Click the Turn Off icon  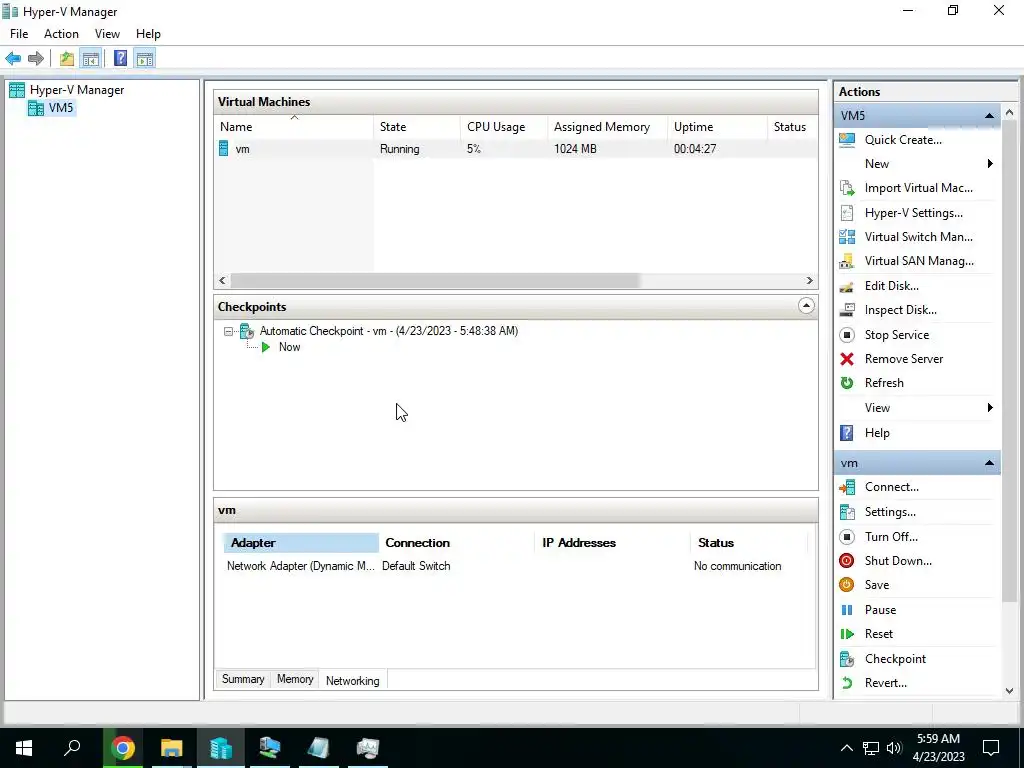point(847,537)
